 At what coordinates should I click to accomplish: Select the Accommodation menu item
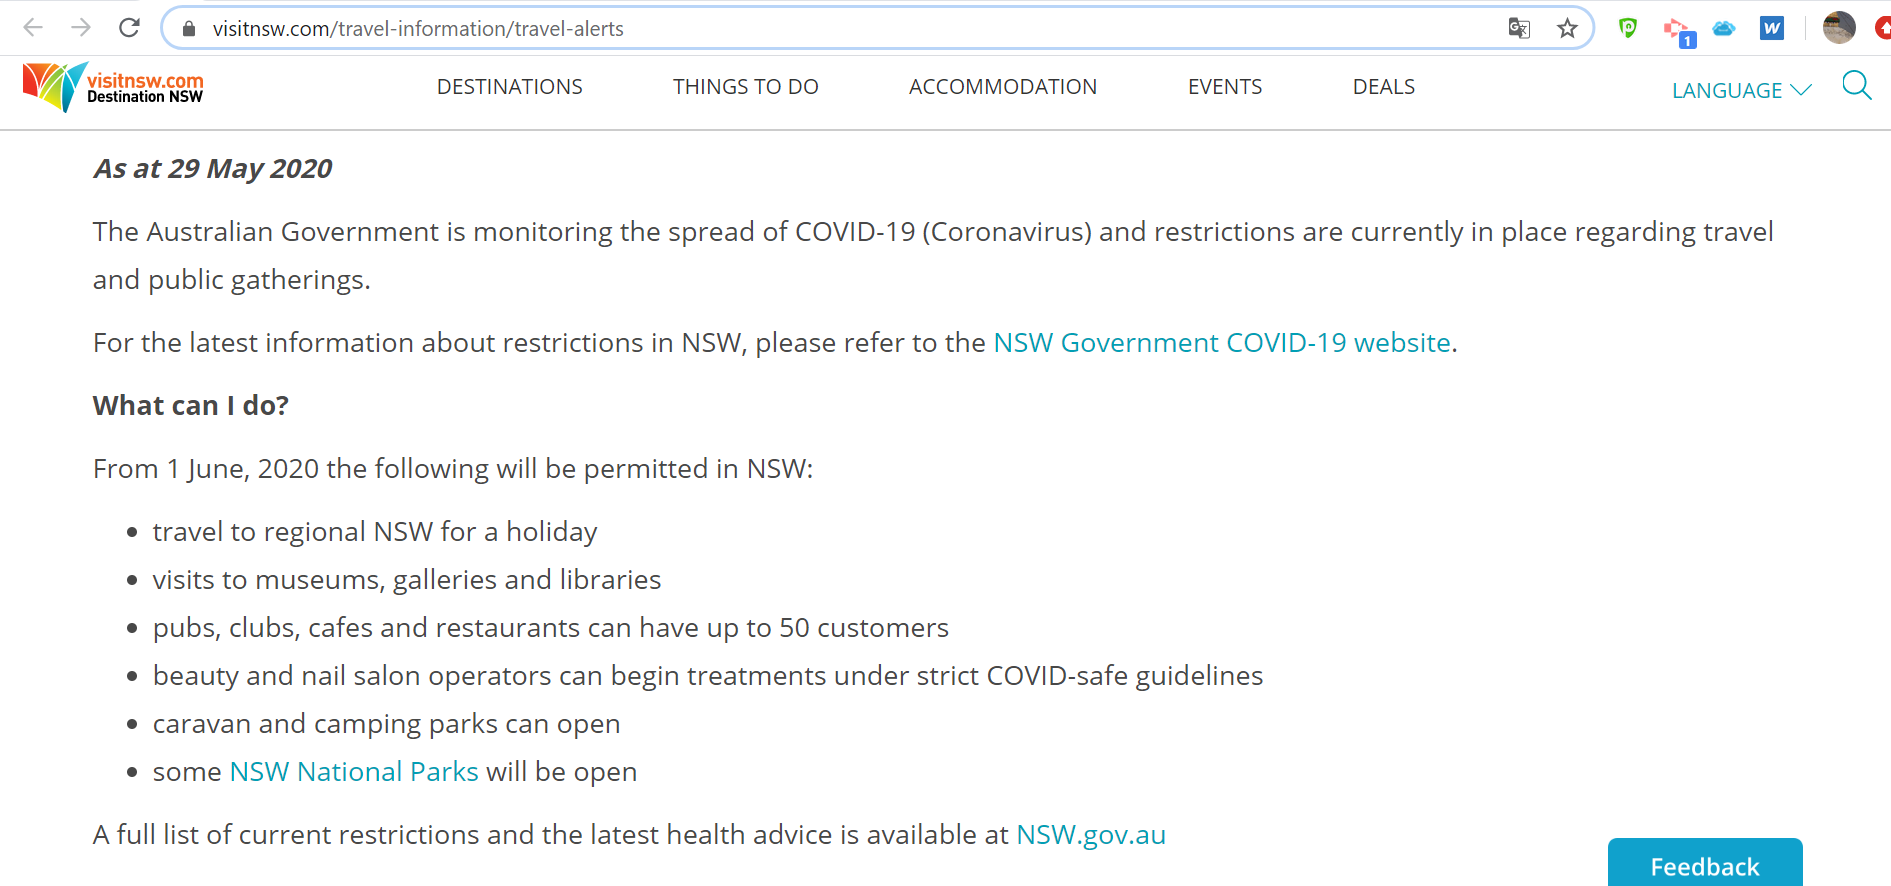click(x=1003, y=87)
